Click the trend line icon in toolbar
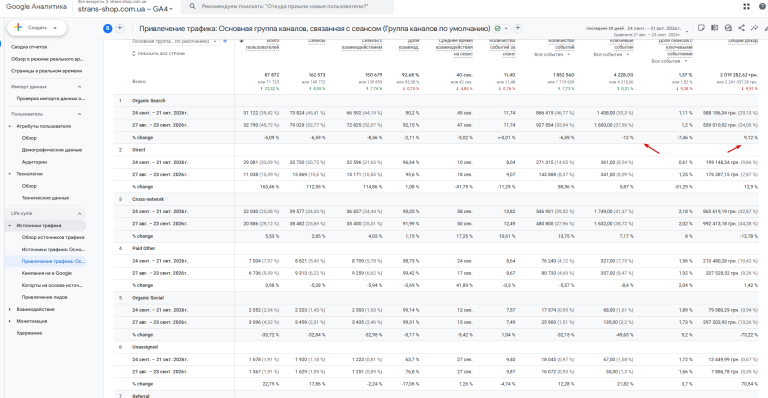 [x=754, y=28]
